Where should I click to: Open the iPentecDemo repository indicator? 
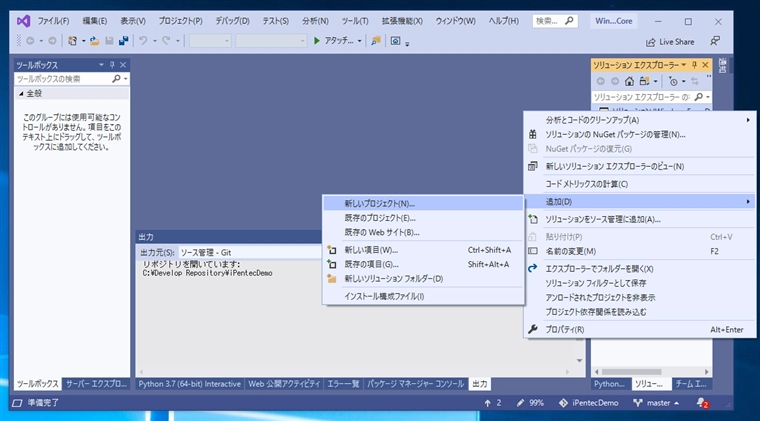[x=589, y=403]
